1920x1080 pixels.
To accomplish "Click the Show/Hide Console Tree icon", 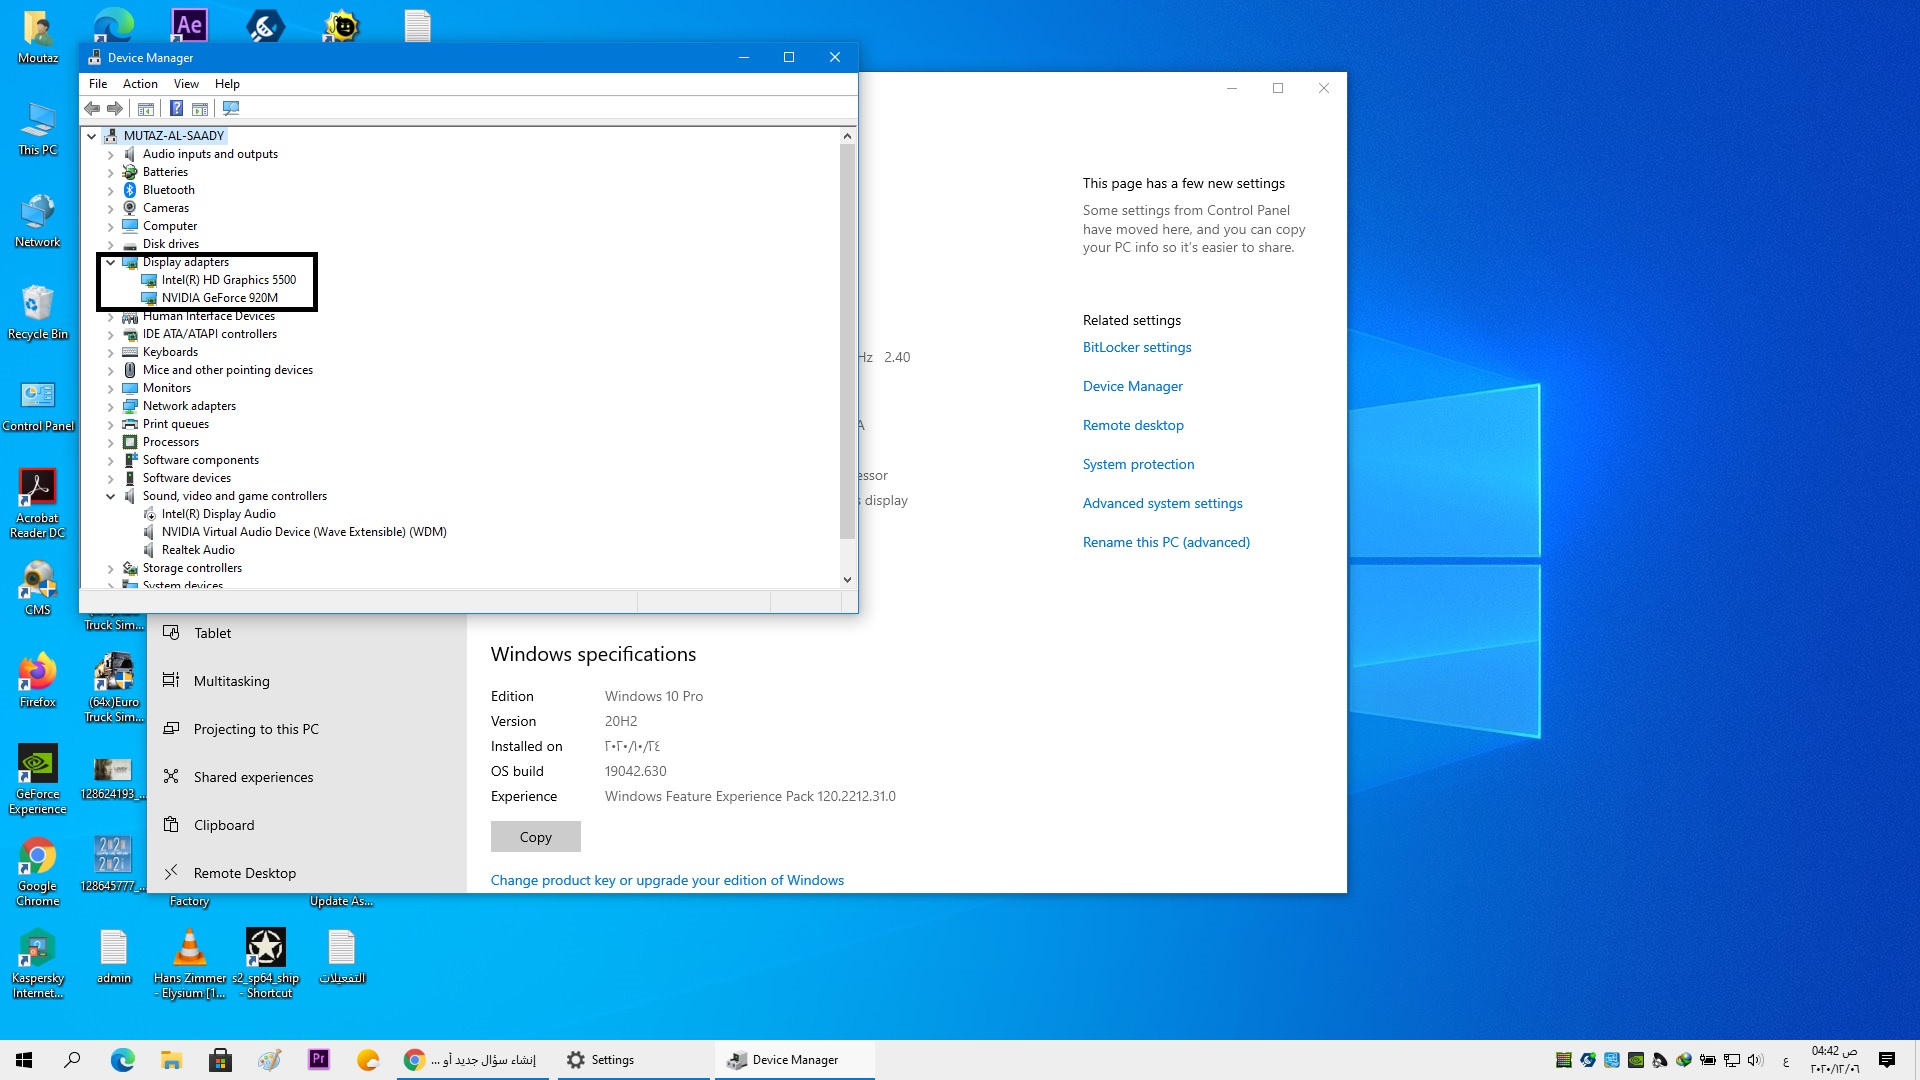I will point(146,108).
